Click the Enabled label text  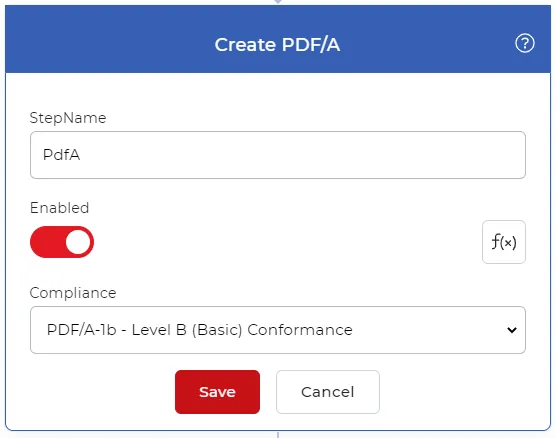point(59,208)
